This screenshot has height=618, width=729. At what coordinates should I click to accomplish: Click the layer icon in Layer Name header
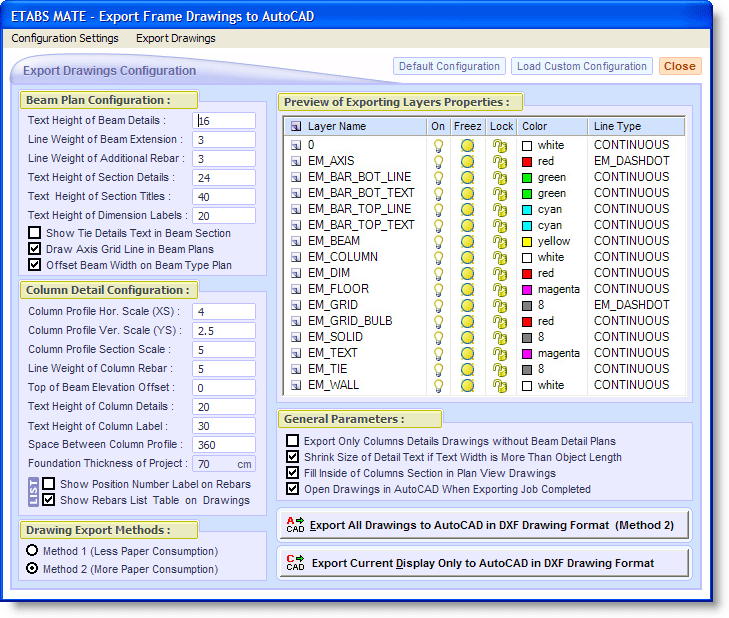click(x=296, y=127)
